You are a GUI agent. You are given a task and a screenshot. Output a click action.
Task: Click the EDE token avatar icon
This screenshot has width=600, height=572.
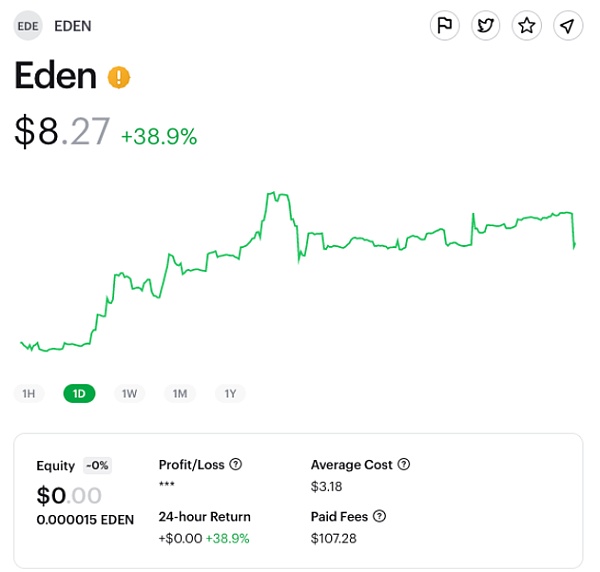28,25
